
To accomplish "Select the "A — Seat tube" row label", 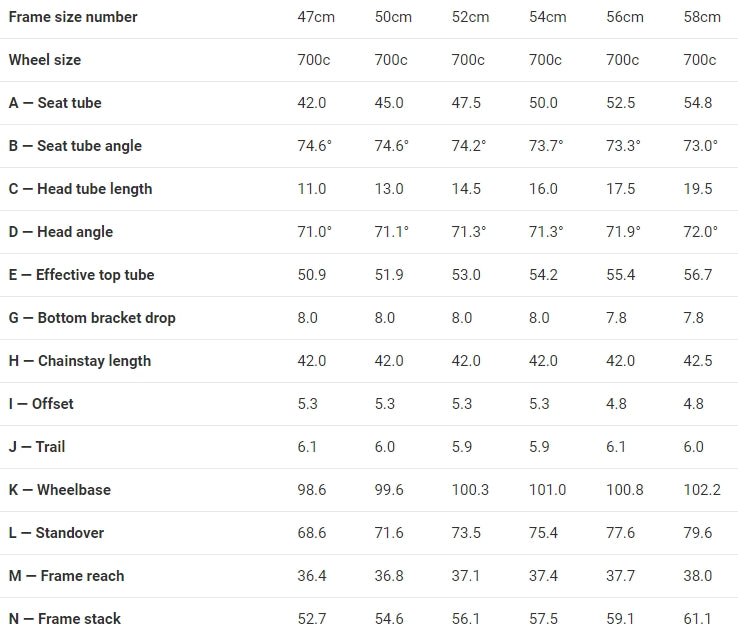I will pyautogui.click(x=55, y=103).
